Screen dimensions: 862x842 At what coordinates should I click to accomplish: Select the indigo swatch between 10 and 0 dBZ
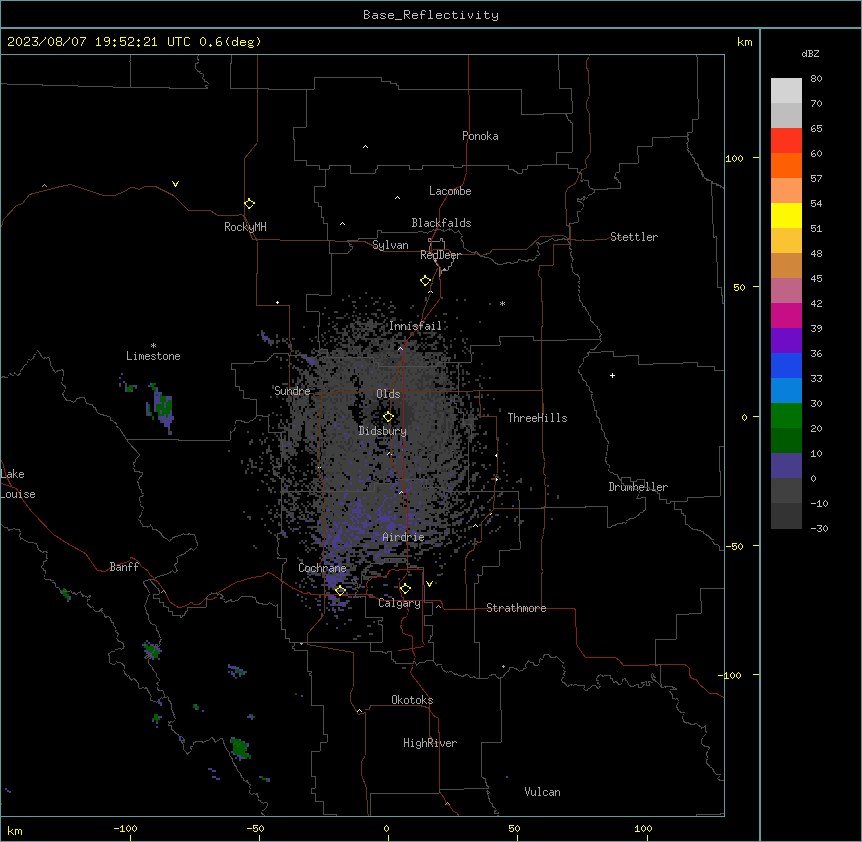(786, 466)
